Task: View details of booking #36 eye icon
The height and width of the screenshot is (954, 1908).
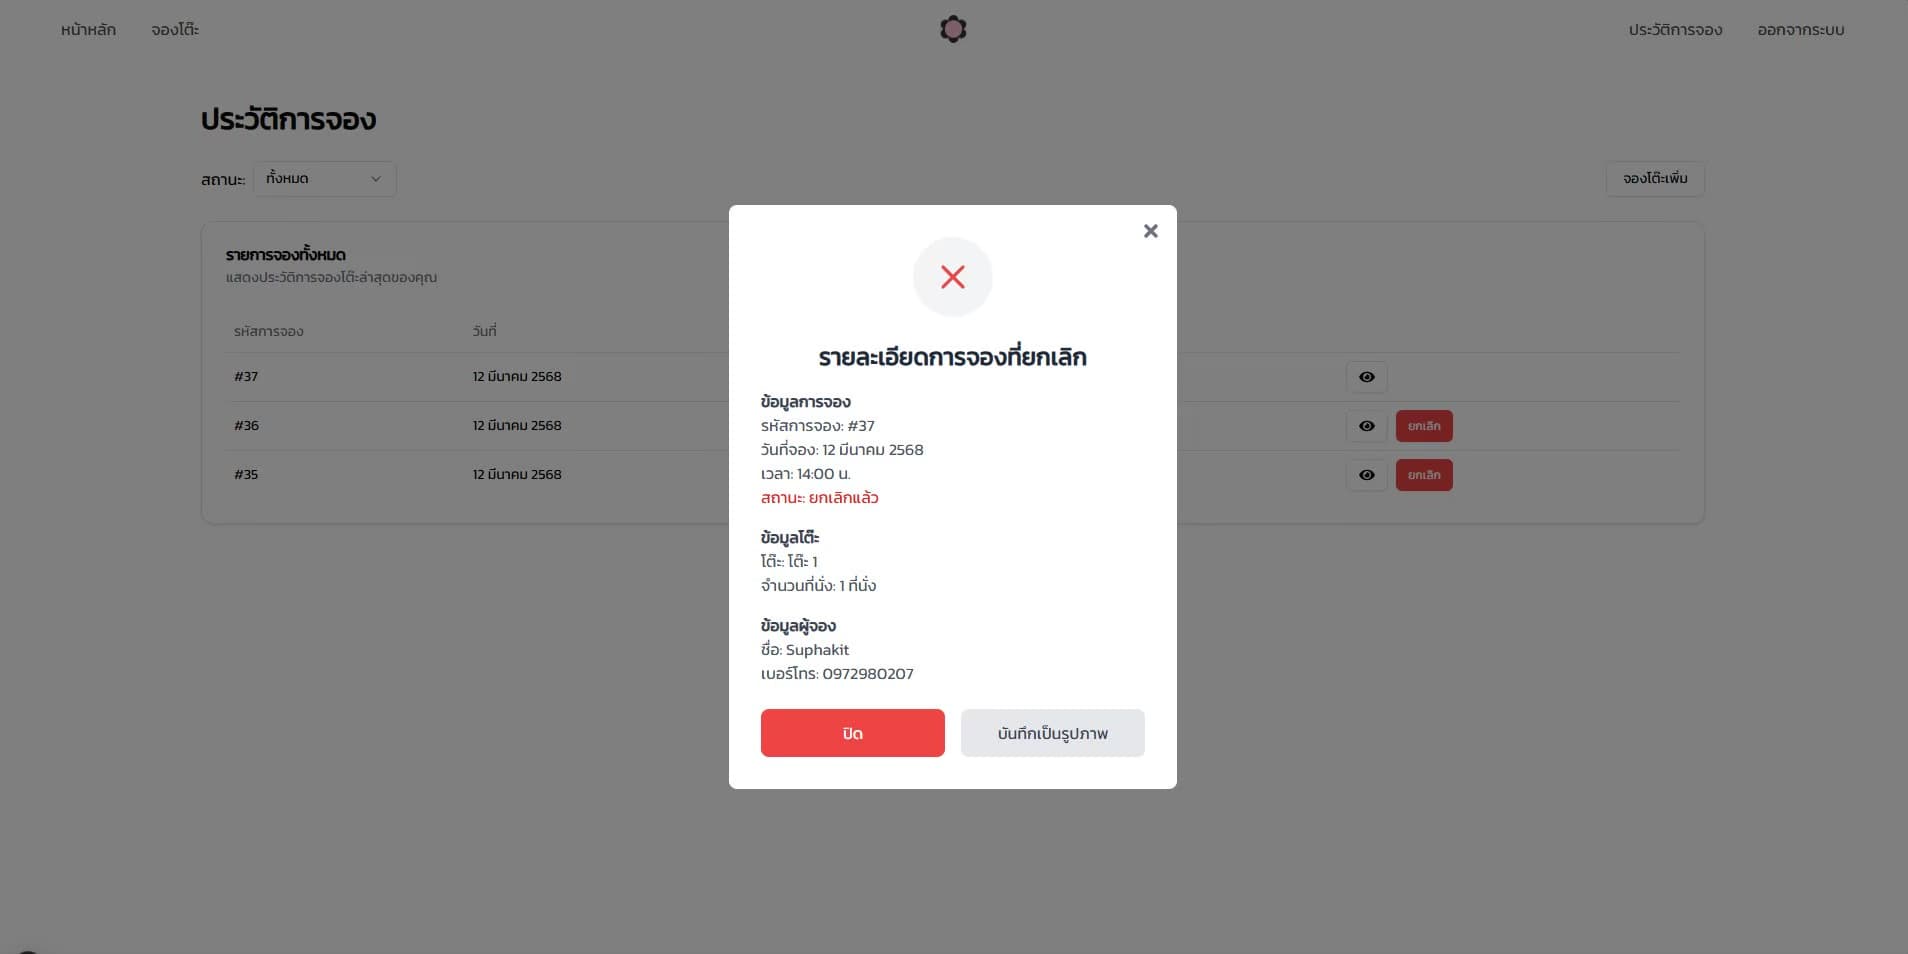Action: (x=1367, y=426)
